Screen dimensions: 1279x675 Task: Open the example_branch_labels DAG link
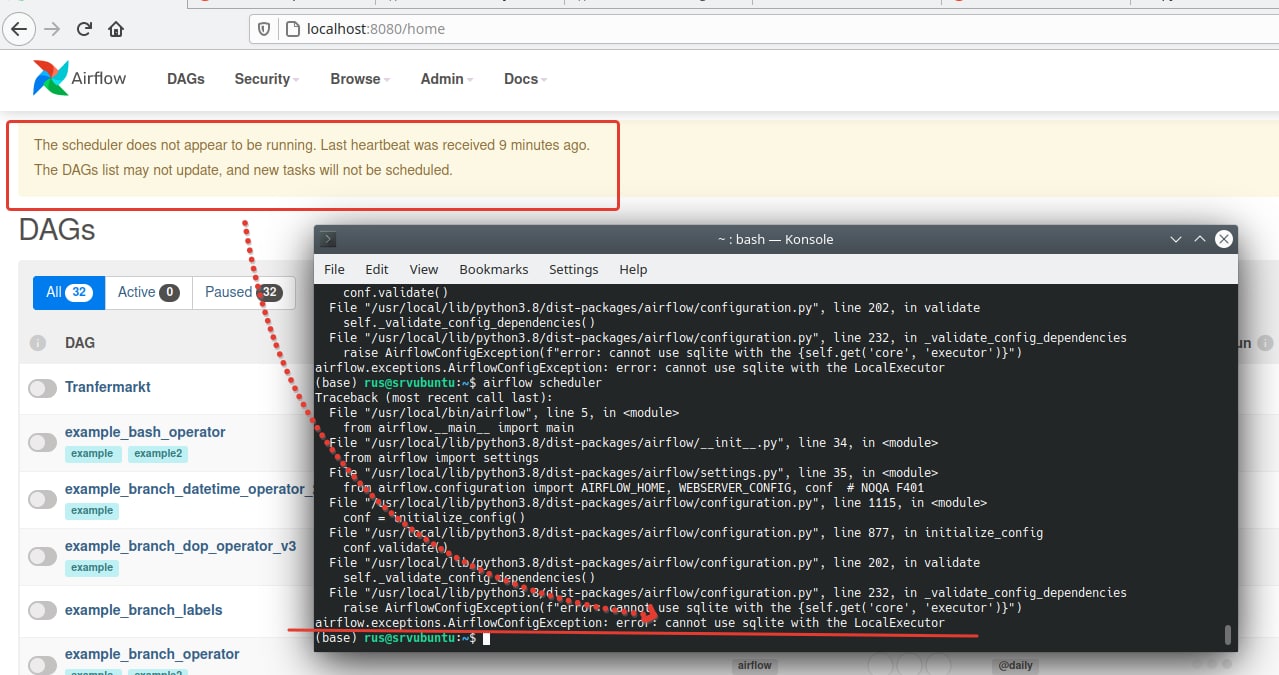(x=143, y=610)
